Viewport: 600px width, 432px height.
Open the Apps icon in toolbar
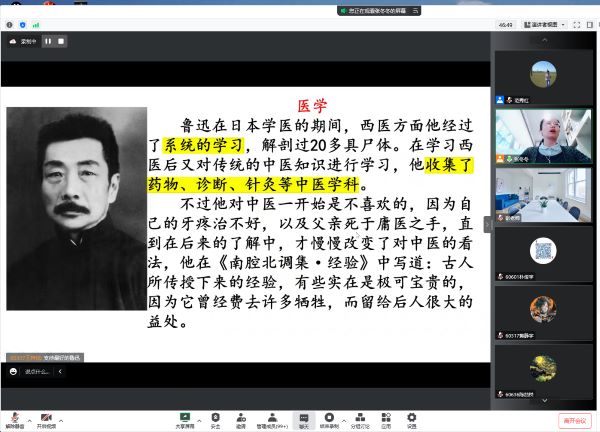(386, 418)
